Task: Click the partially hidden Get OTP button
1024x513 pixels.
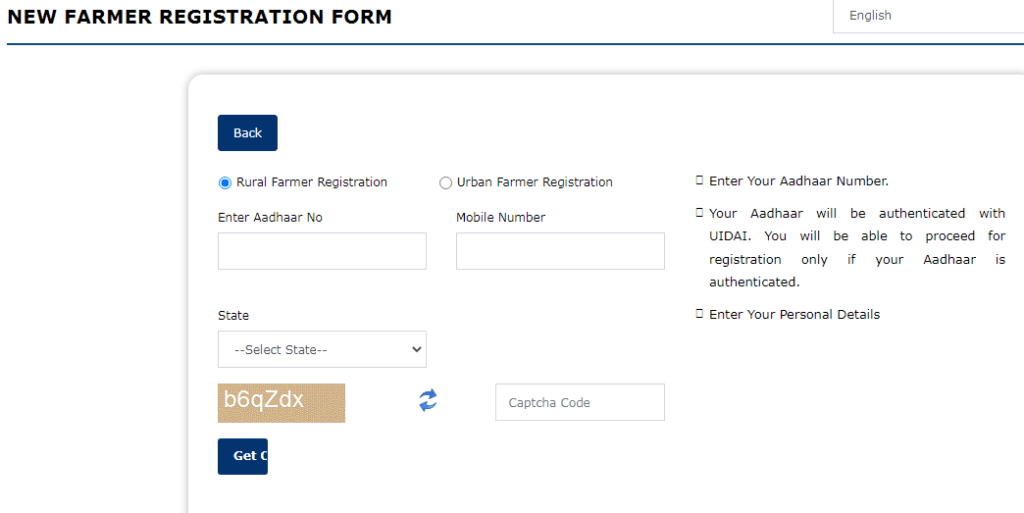Action: (243, 456)
